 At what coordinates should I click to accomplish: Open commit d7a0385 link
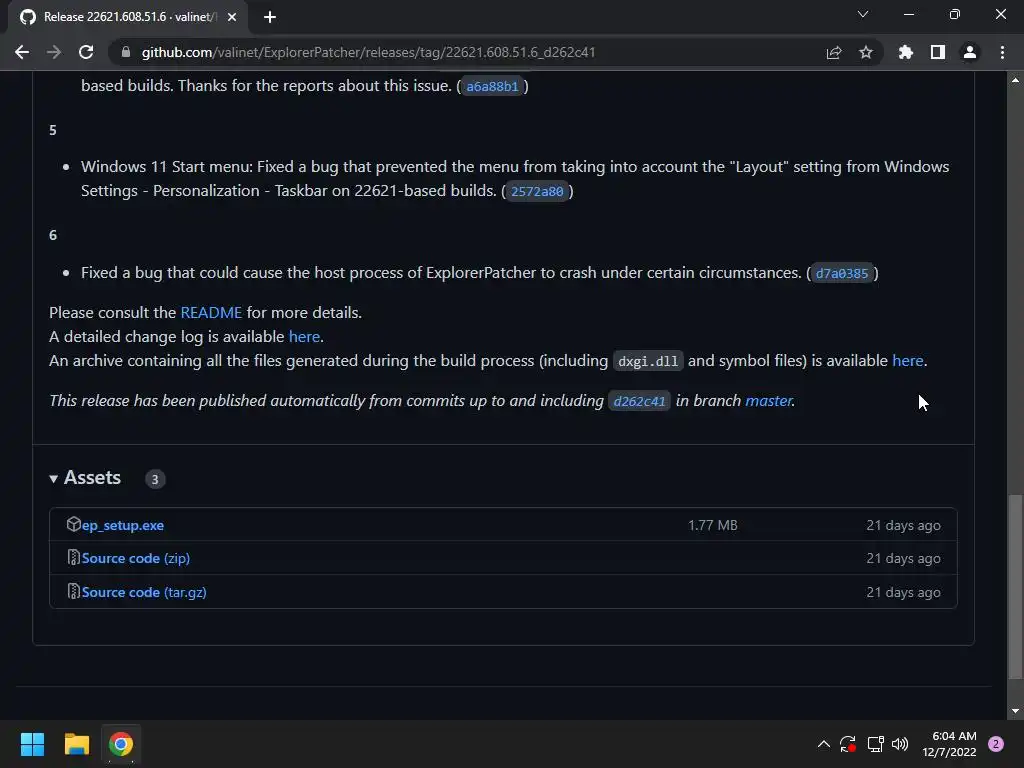click(x=842, y=273)
